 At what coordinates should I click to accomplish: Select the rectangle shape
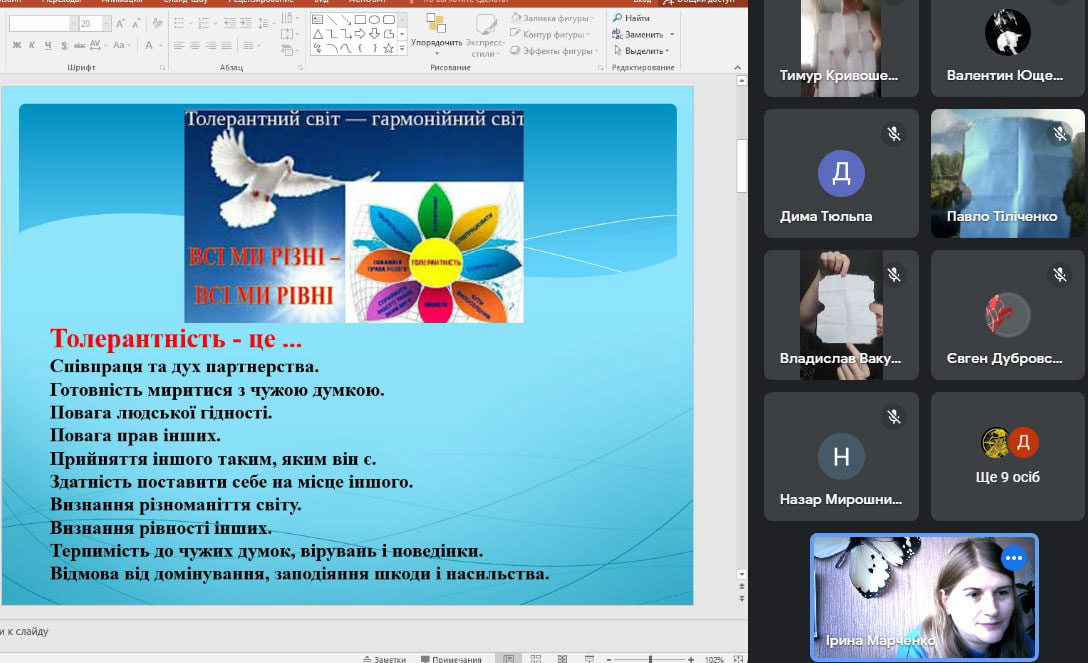pyautogui.click(x=360, y=19)
